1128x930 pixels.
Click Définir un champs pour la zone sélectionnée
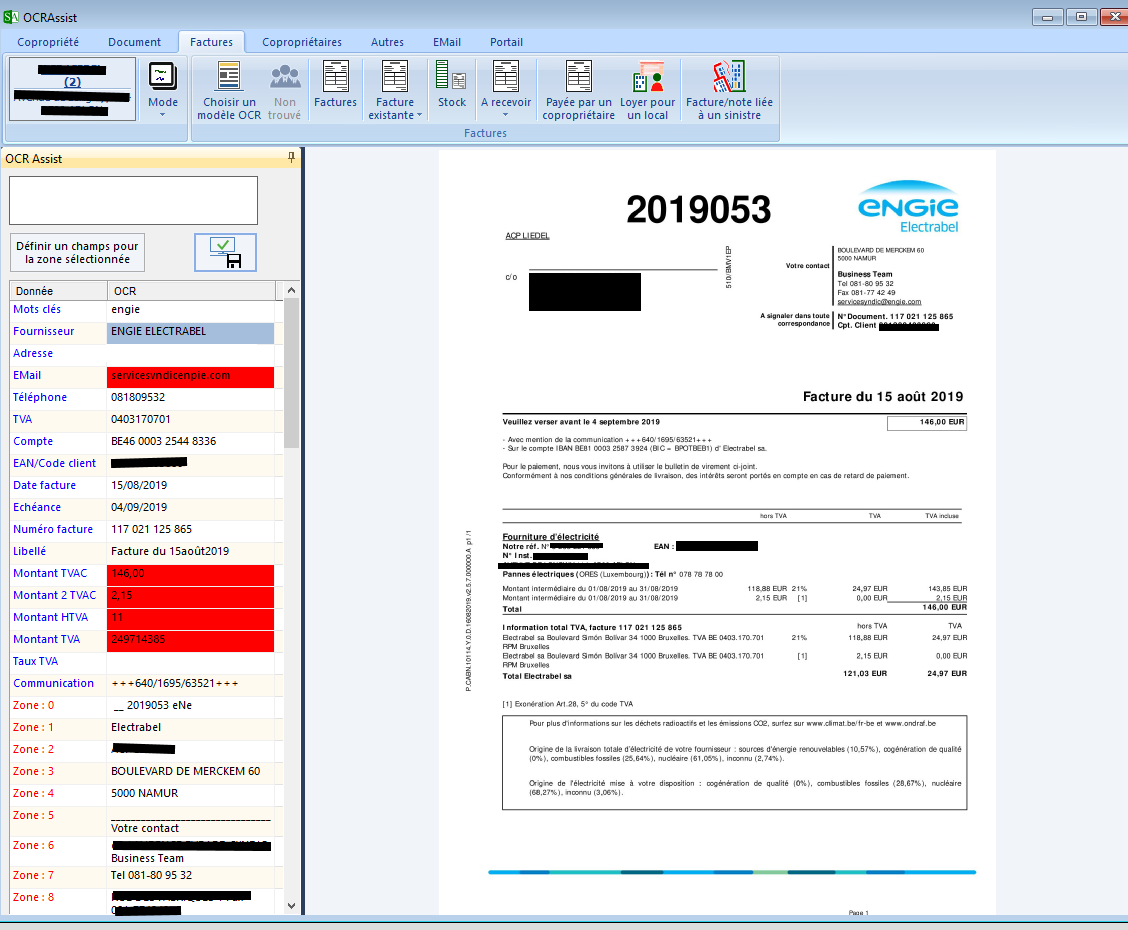tap(77, 252)
